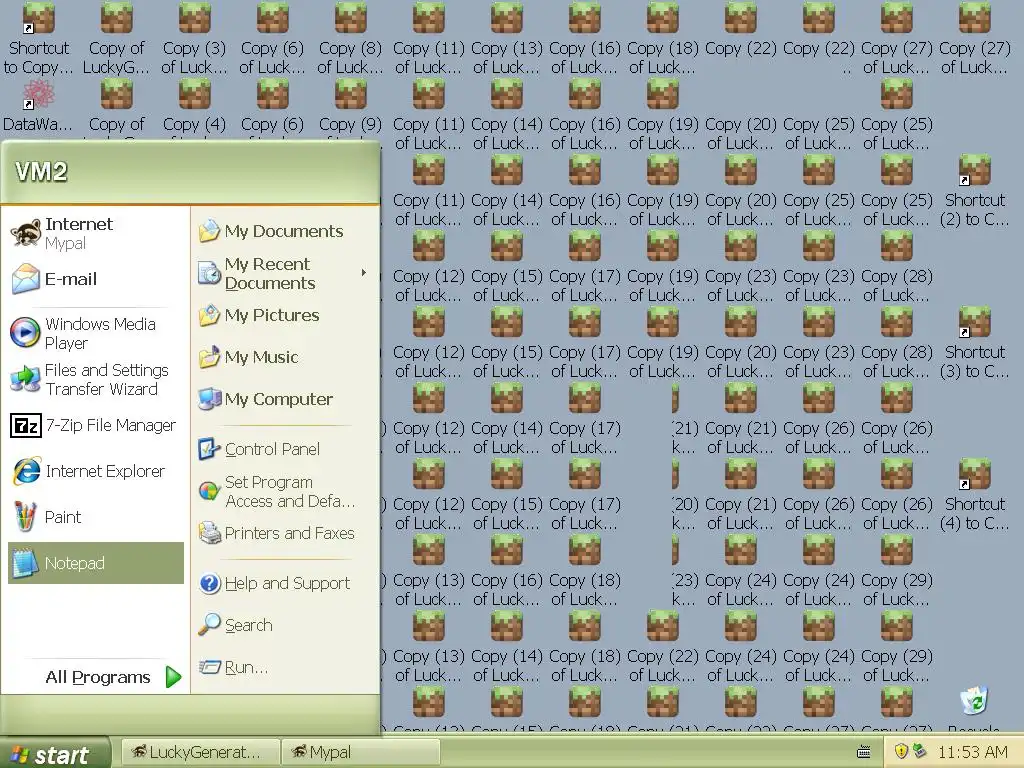This screenshot has width=1024, height=768.
Task: Open My Music folder
Action: click(x=283, y=357)
